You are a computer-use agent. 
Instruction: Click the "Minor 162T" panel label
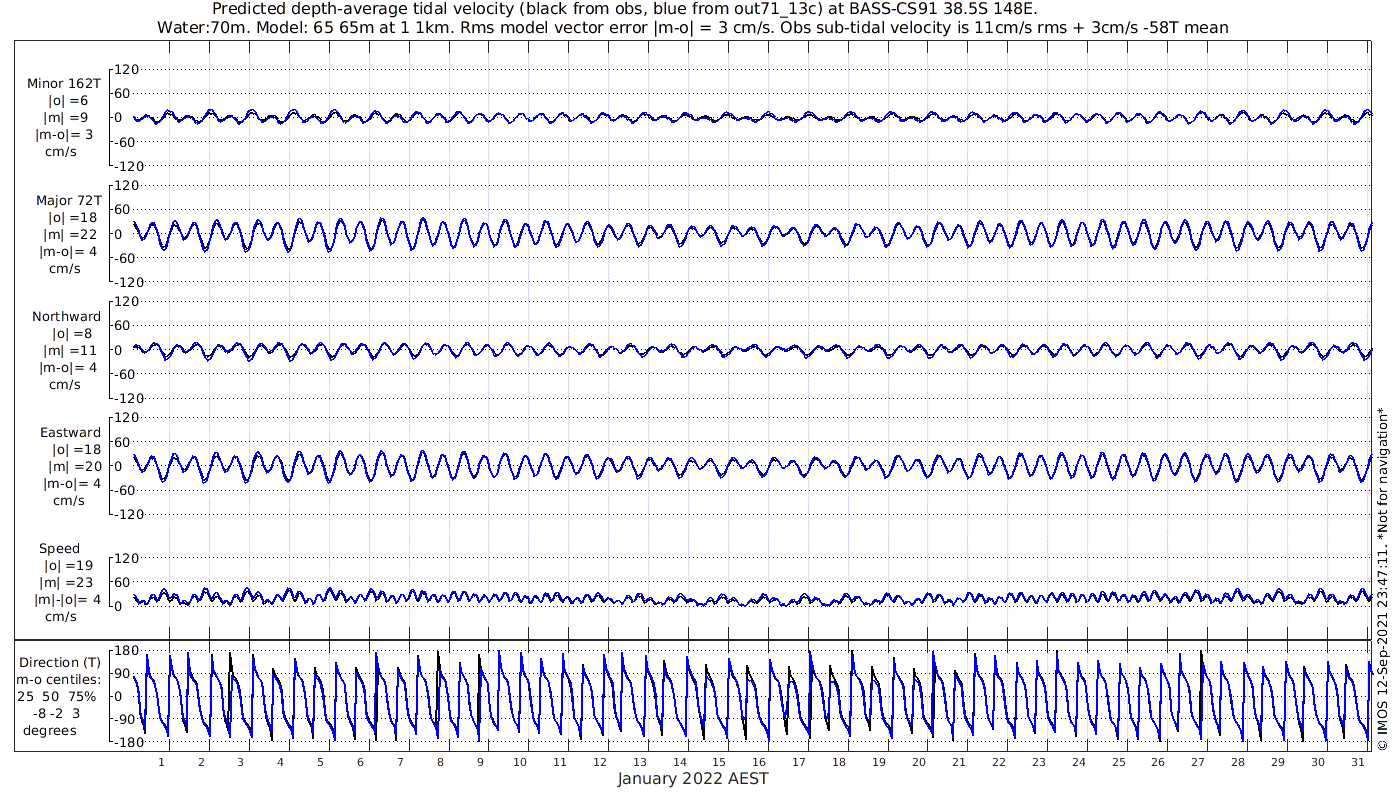[64, 85]
